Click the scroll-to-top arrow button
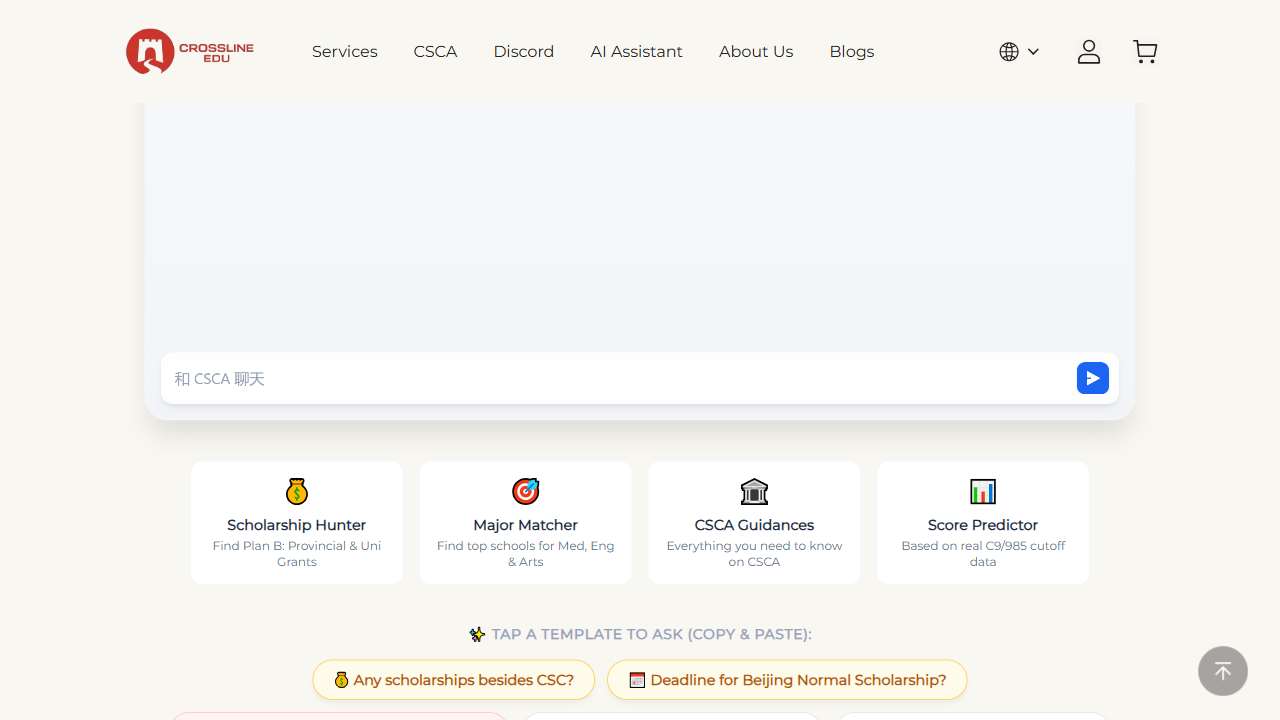1280x720 pixels. click(x=1222, y=671)
